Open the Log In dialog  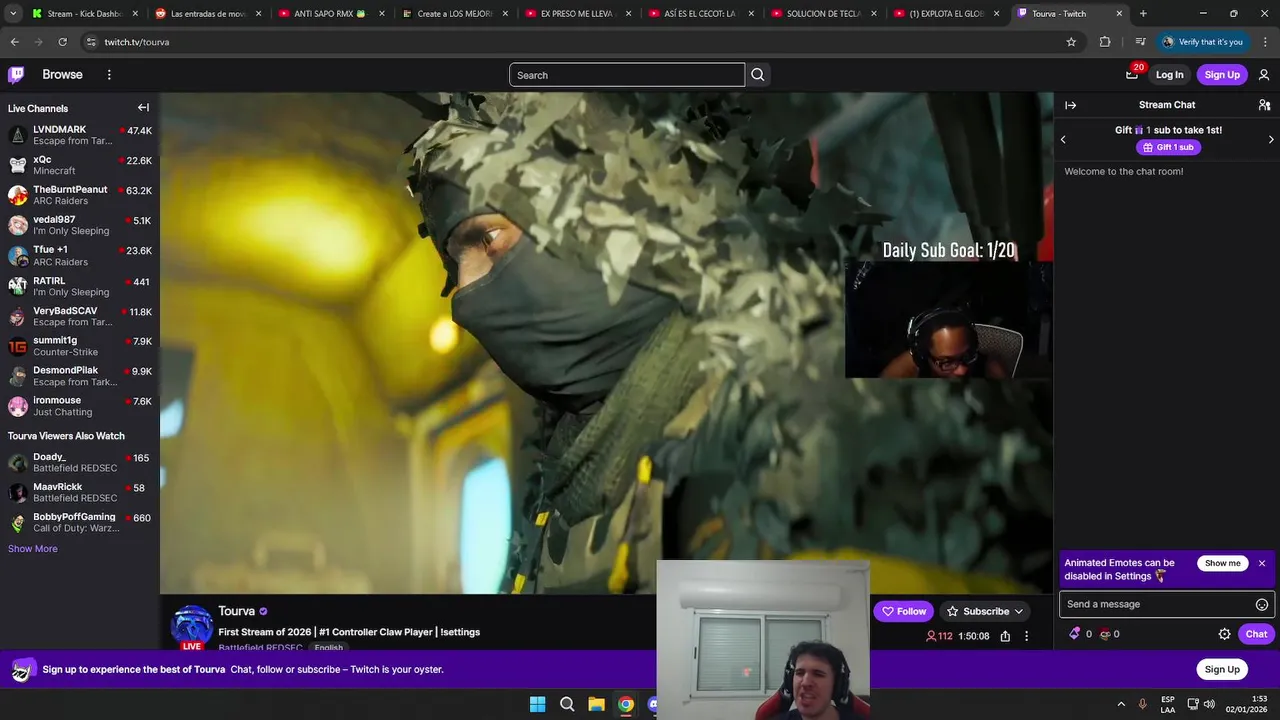coord(1169,75)
